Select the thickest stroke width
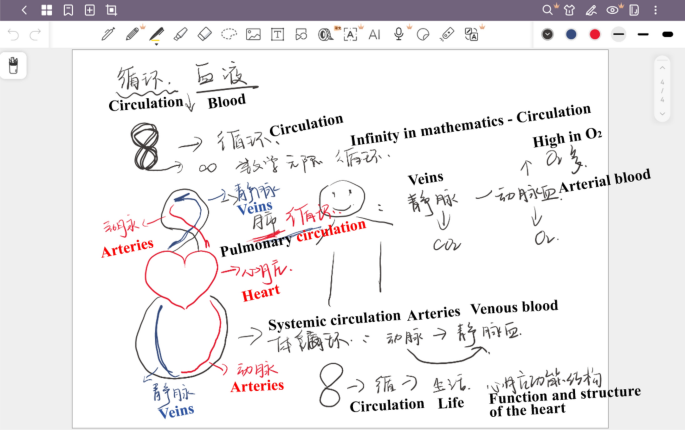 [667, 34]
